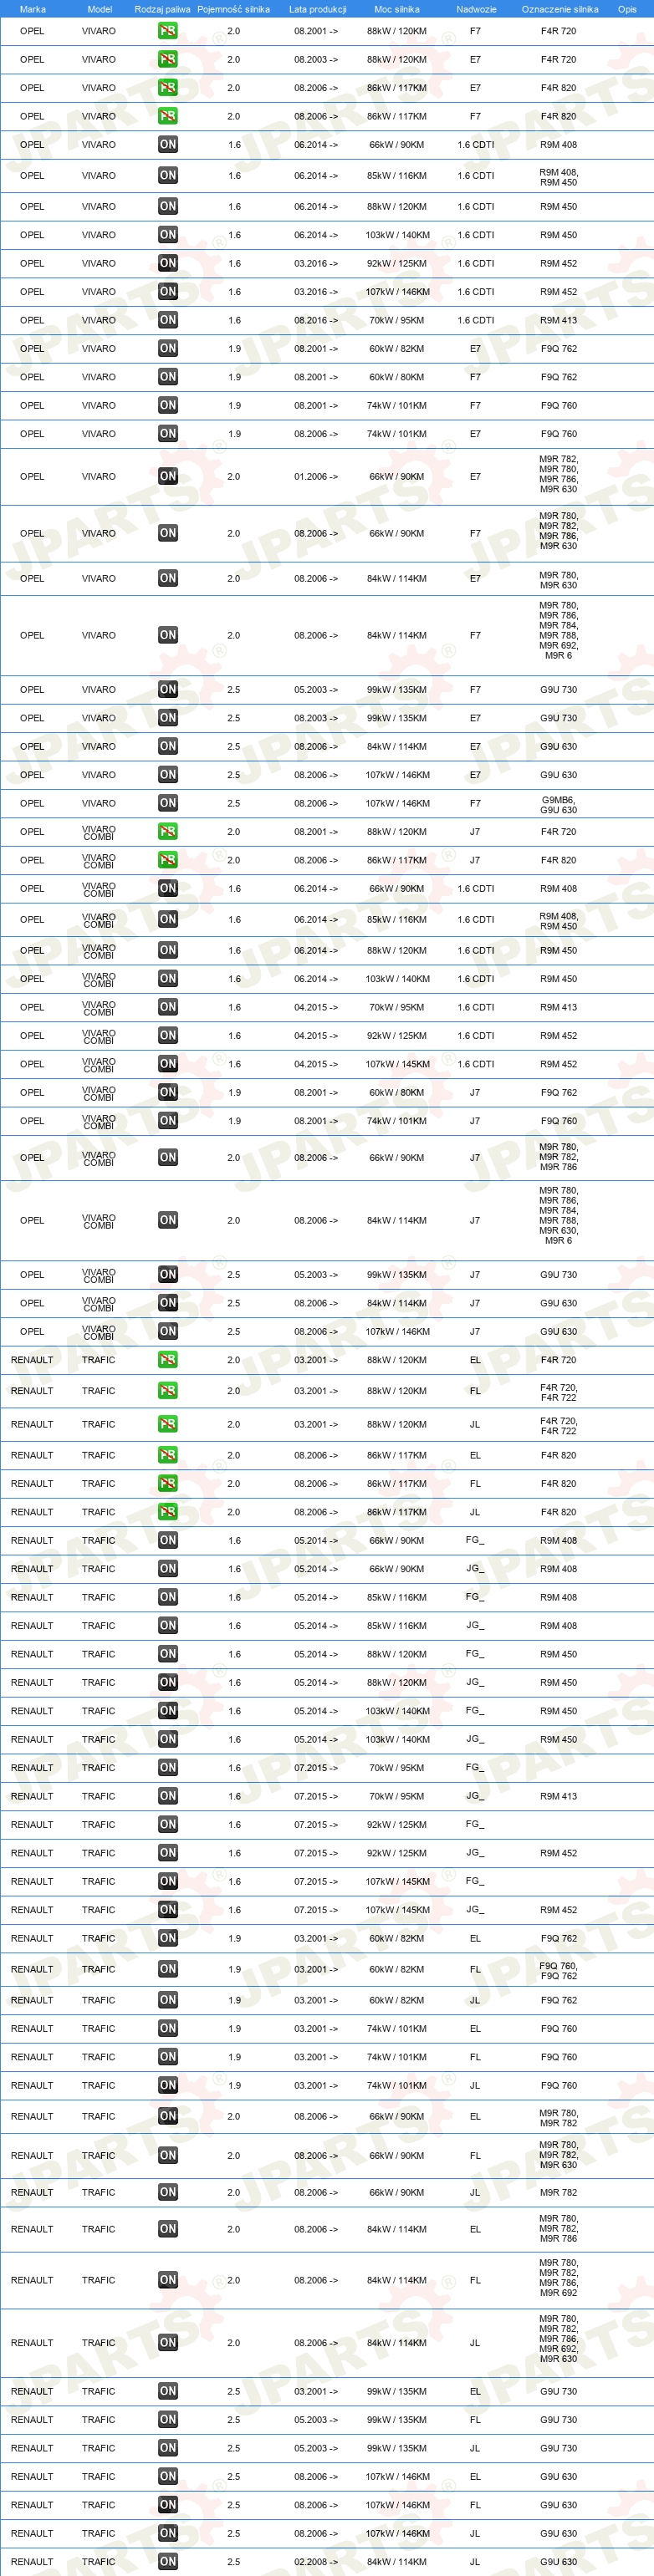This screenshot has height=2576, width=654.
Task: Click '60kW / 82KM' in Opel Vivaro E7 row
Action: [397, 349]
